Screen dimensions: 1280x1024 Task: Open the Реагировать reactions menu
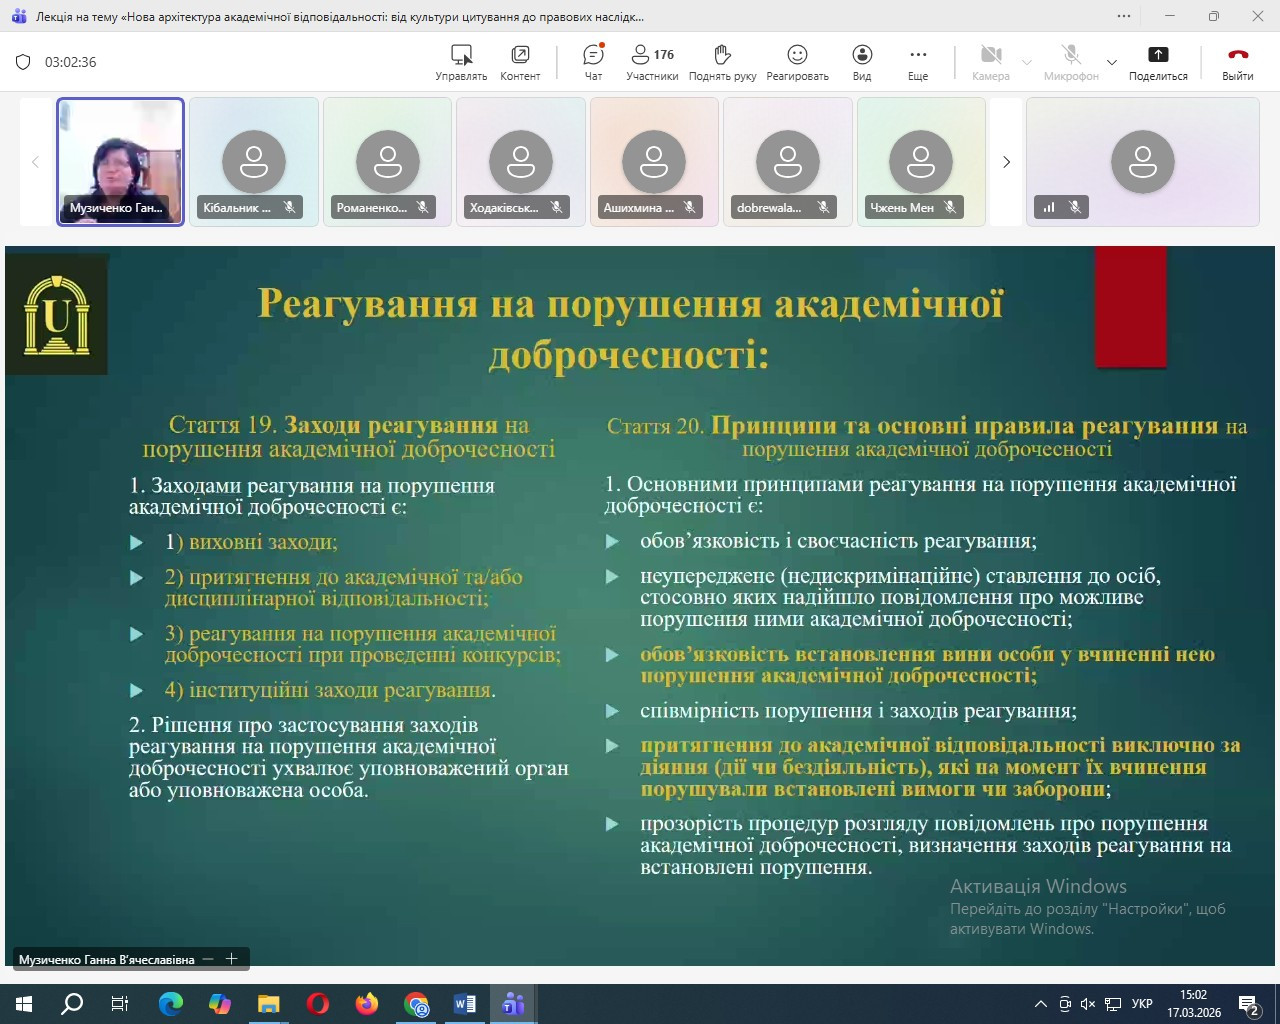click(797, 61)
